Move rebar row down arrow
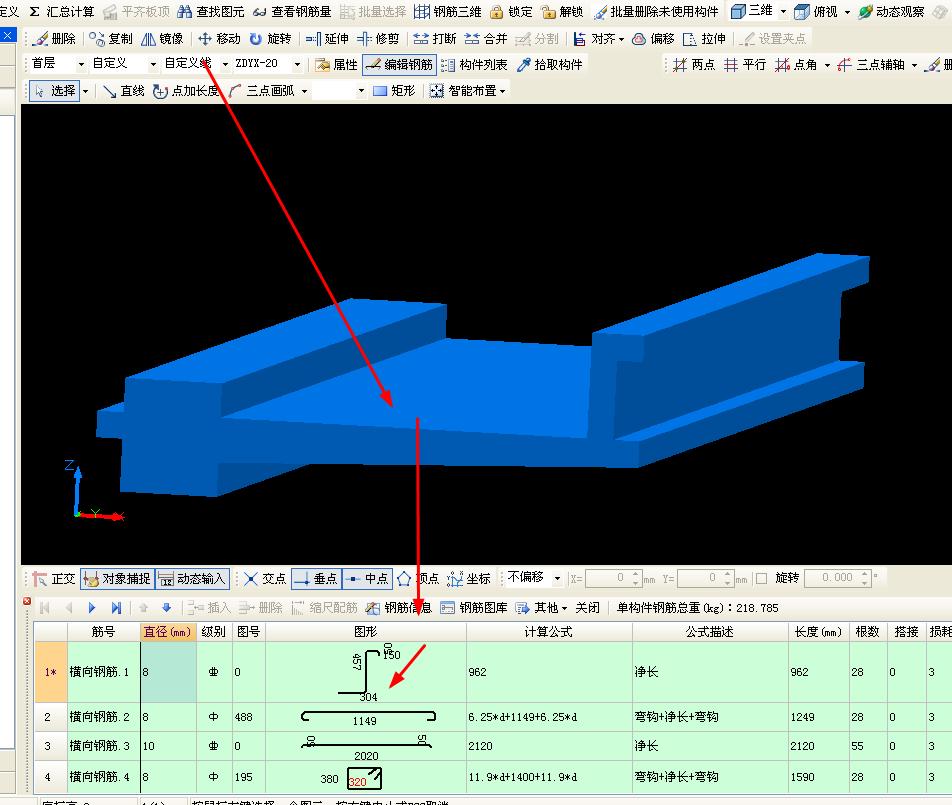 pos(167,608)
